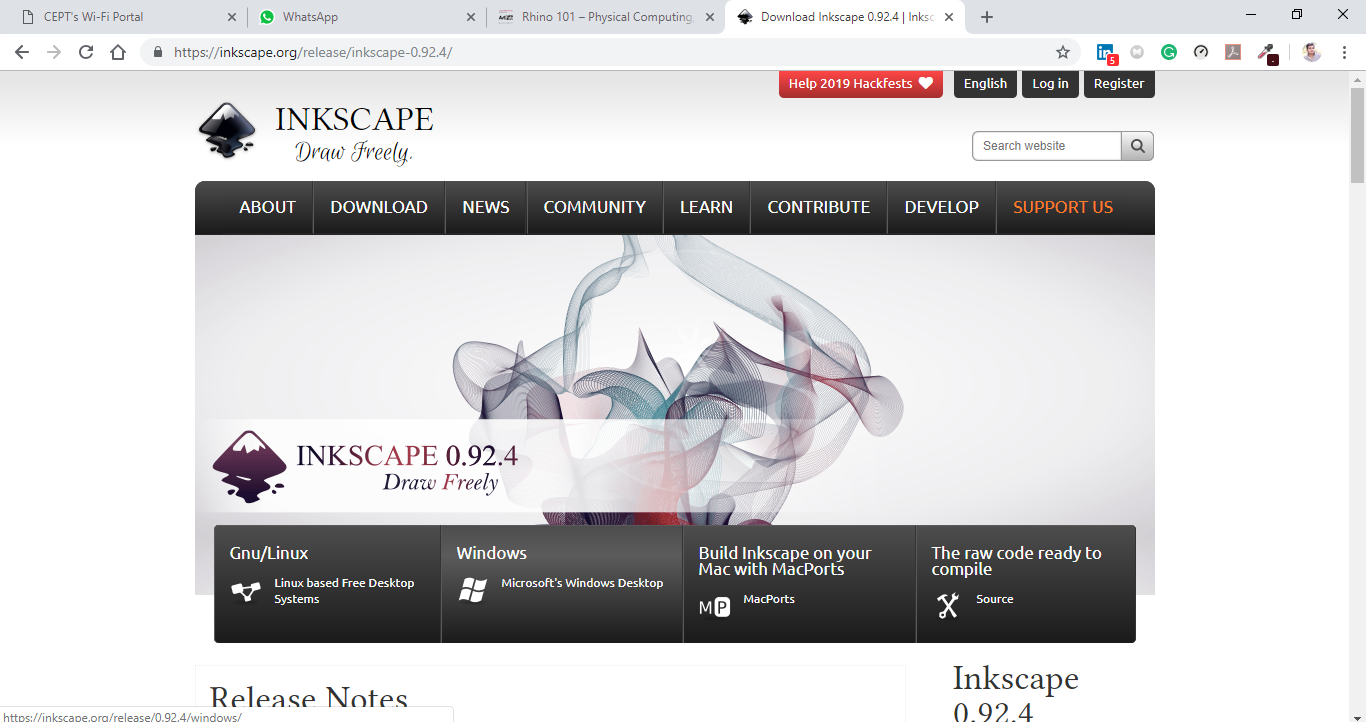The width and height of the screenshot is (1366, 722).
Task: View site security padlock info
Action: click(158, 52)
